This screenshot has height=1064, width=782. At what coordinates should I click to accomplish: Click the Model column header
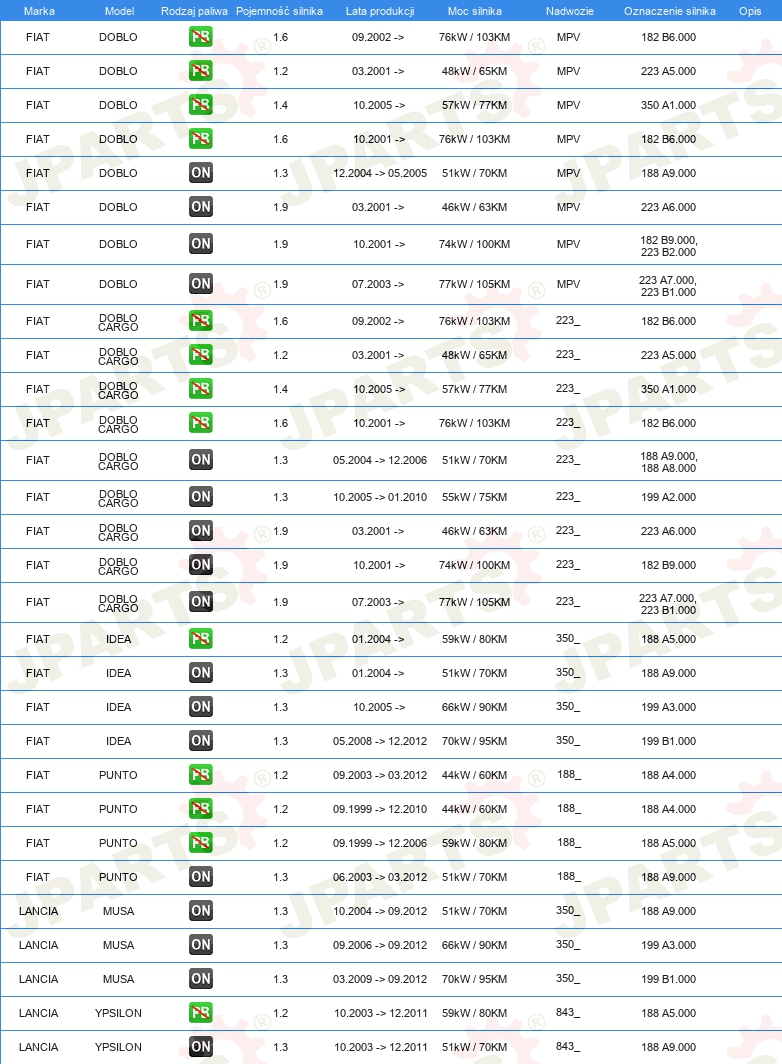coord(119,11)
